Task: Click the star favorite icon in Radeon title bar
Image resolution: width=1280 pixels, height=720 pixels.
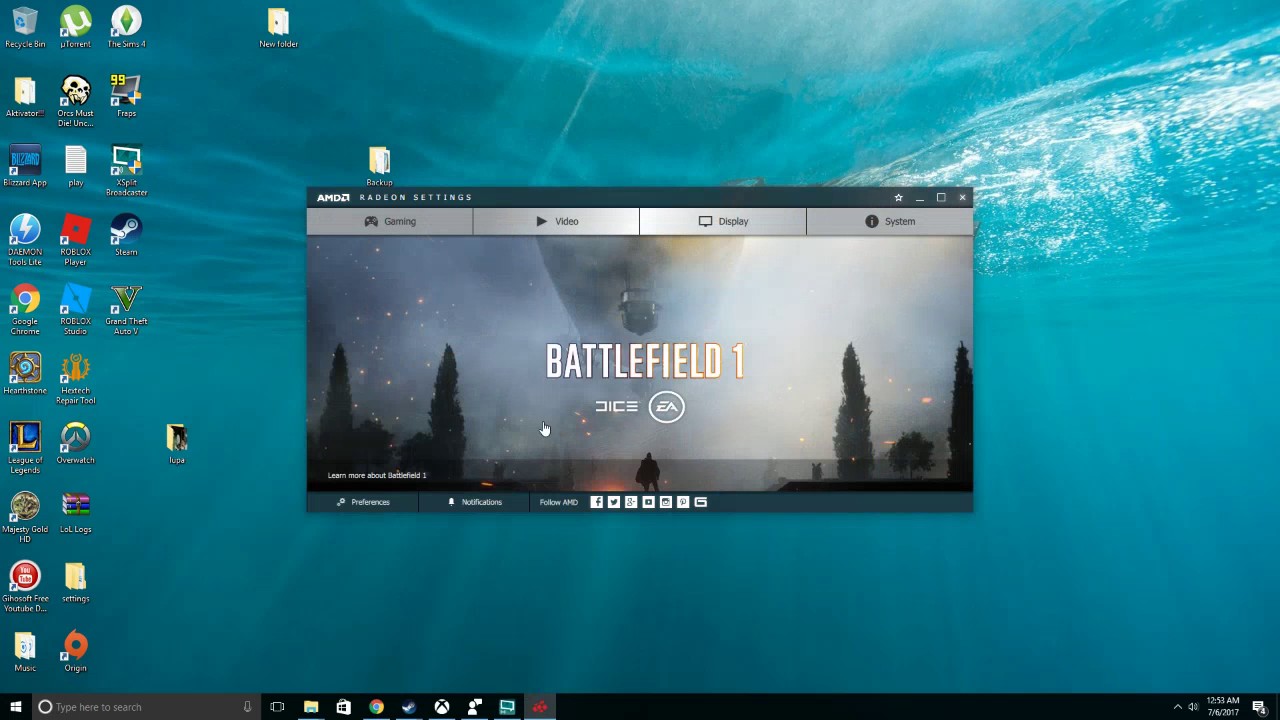Action: pos(898,197)
